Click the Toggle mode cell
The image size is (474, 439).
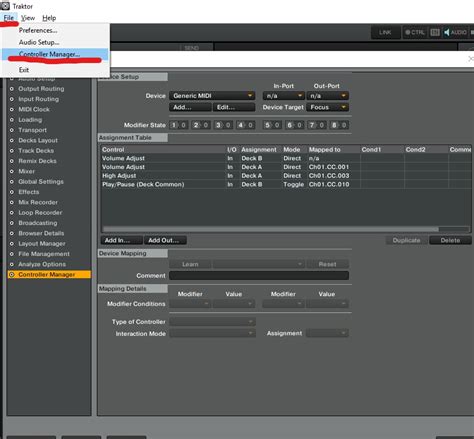tap(294, 184)
